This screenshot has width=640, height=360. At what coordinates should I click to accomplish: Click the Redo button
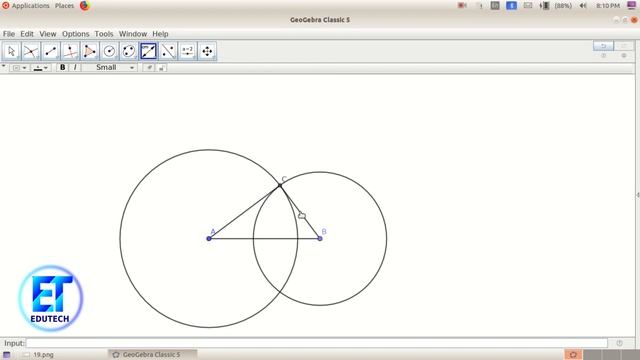[624, 46]
